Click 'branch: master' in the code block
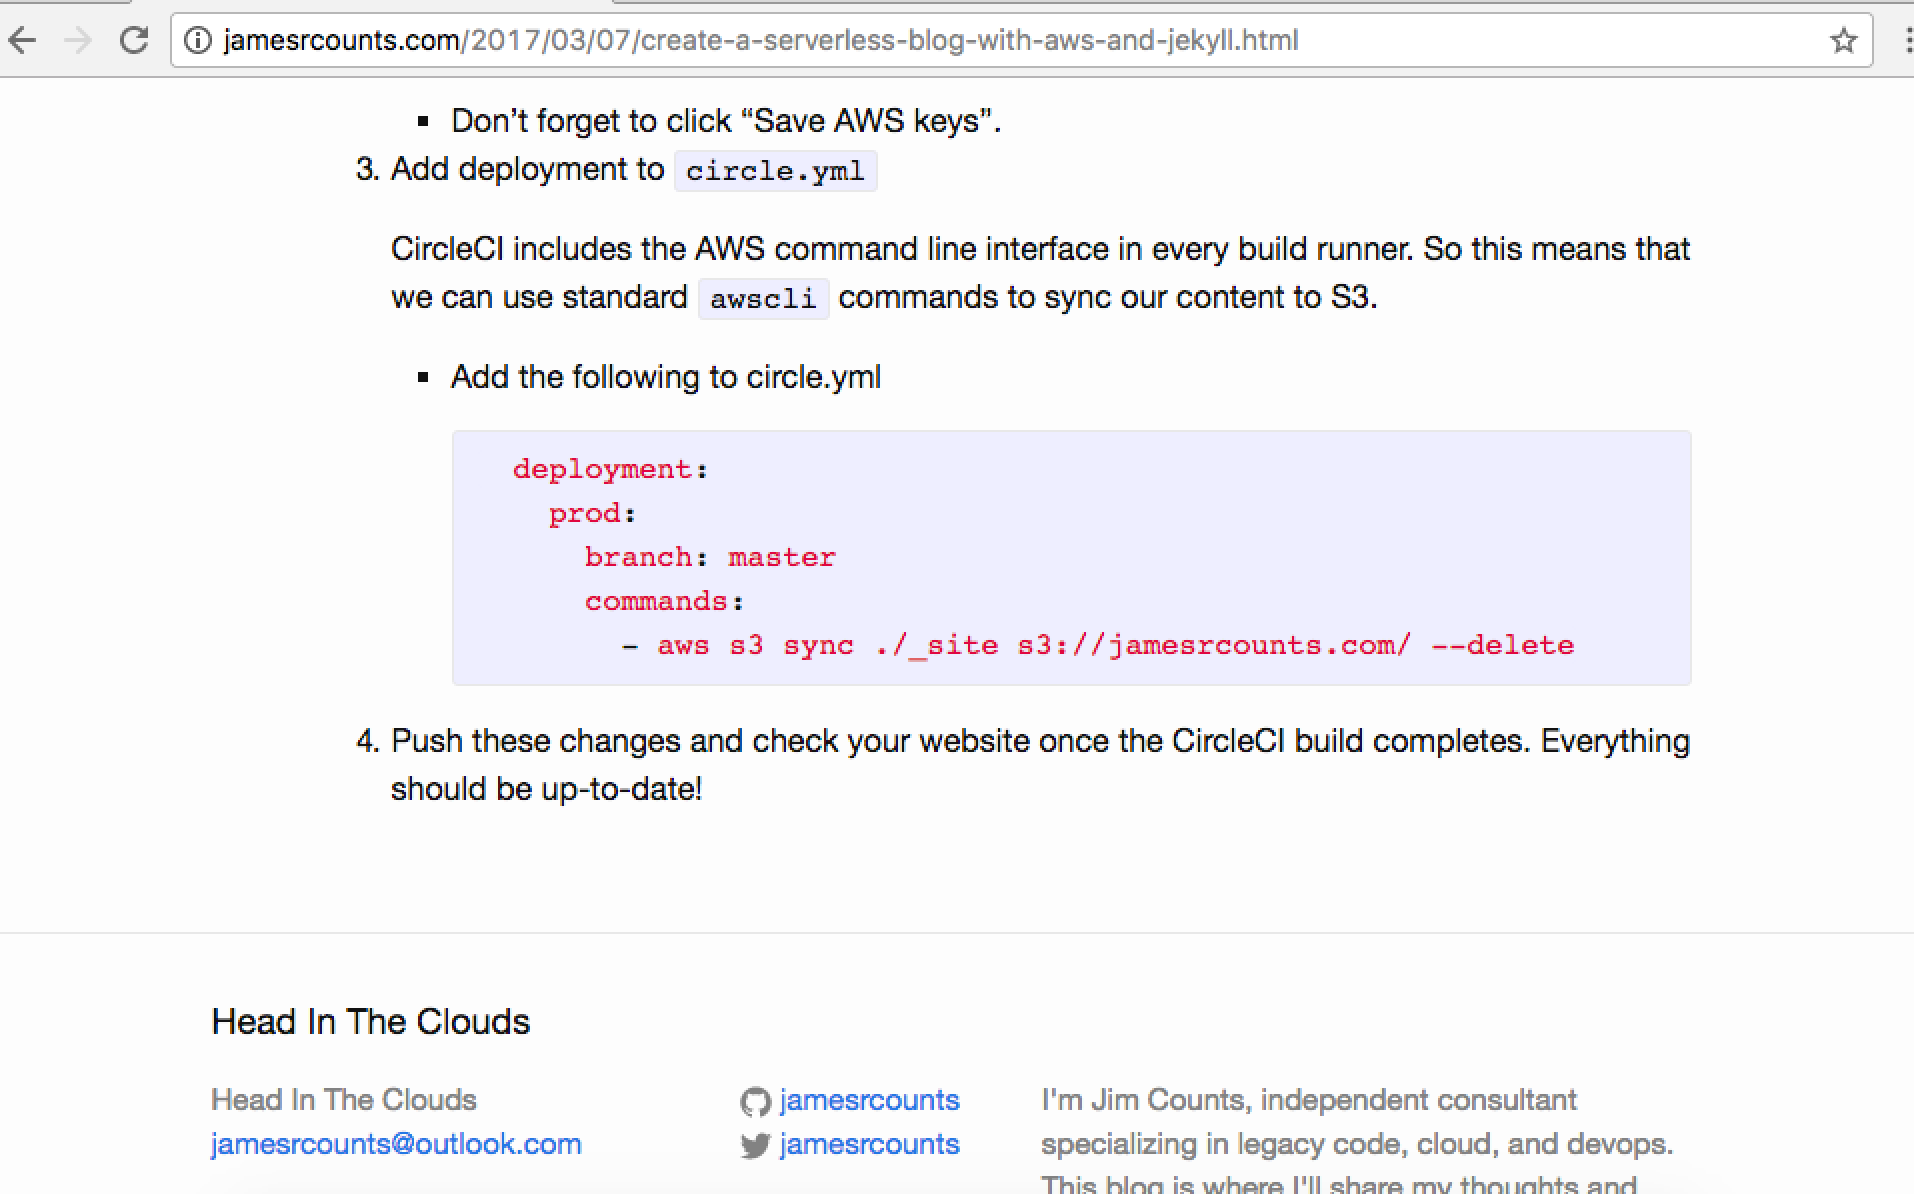This screenshot has width=1914, height=1194. [710, 557]
